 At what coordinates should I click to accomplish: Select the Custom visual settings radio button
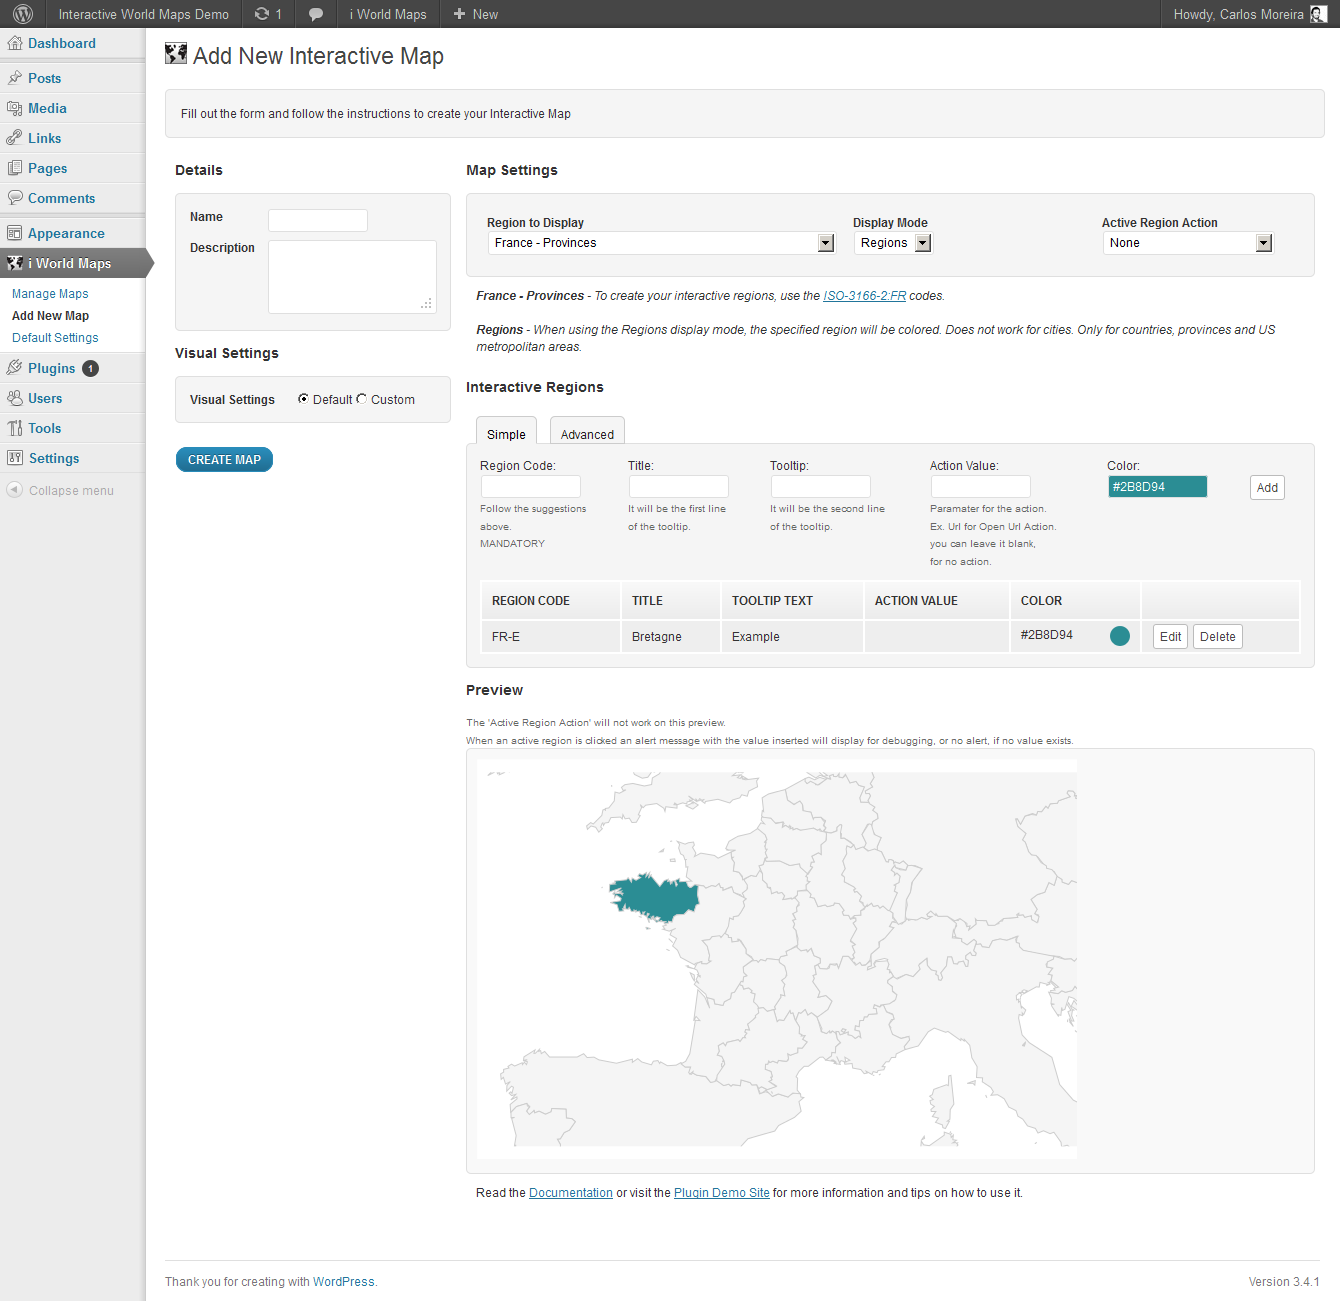[x=362, y=399]
